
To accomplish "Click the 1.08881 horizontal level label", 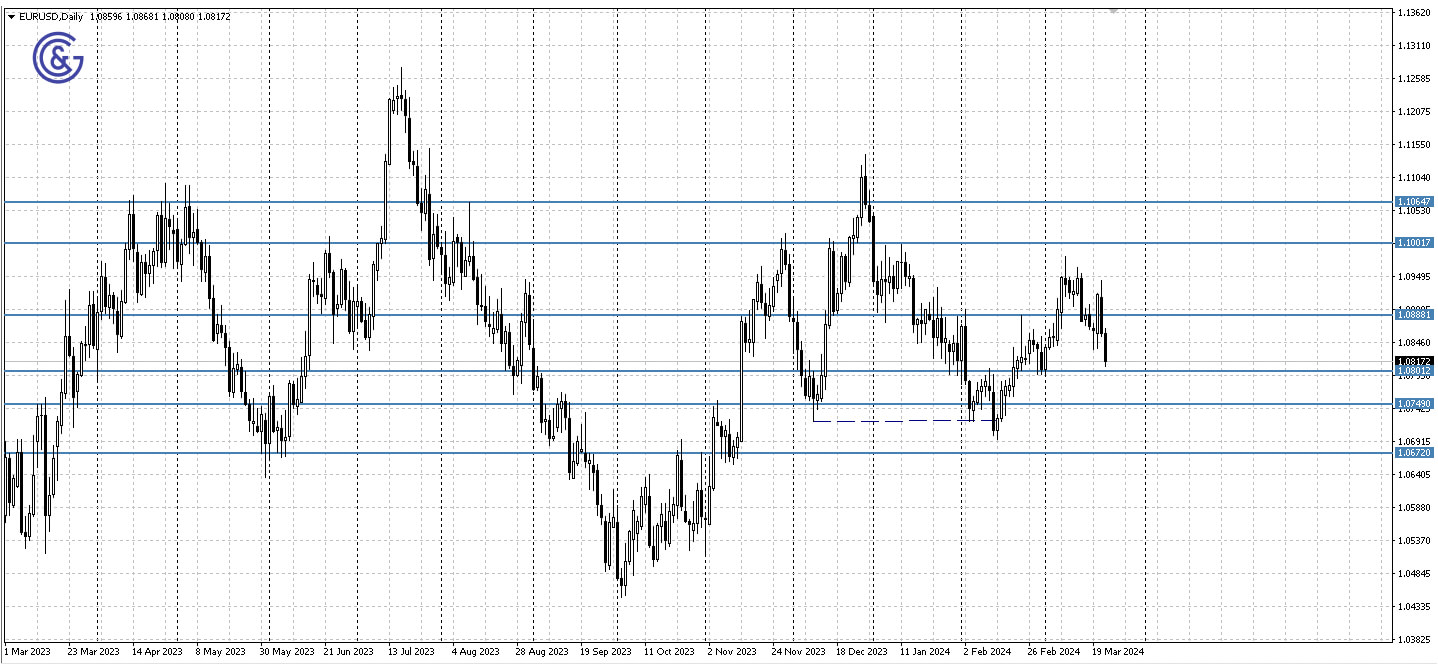I will pyautogui.click(x=1413, y=314).
